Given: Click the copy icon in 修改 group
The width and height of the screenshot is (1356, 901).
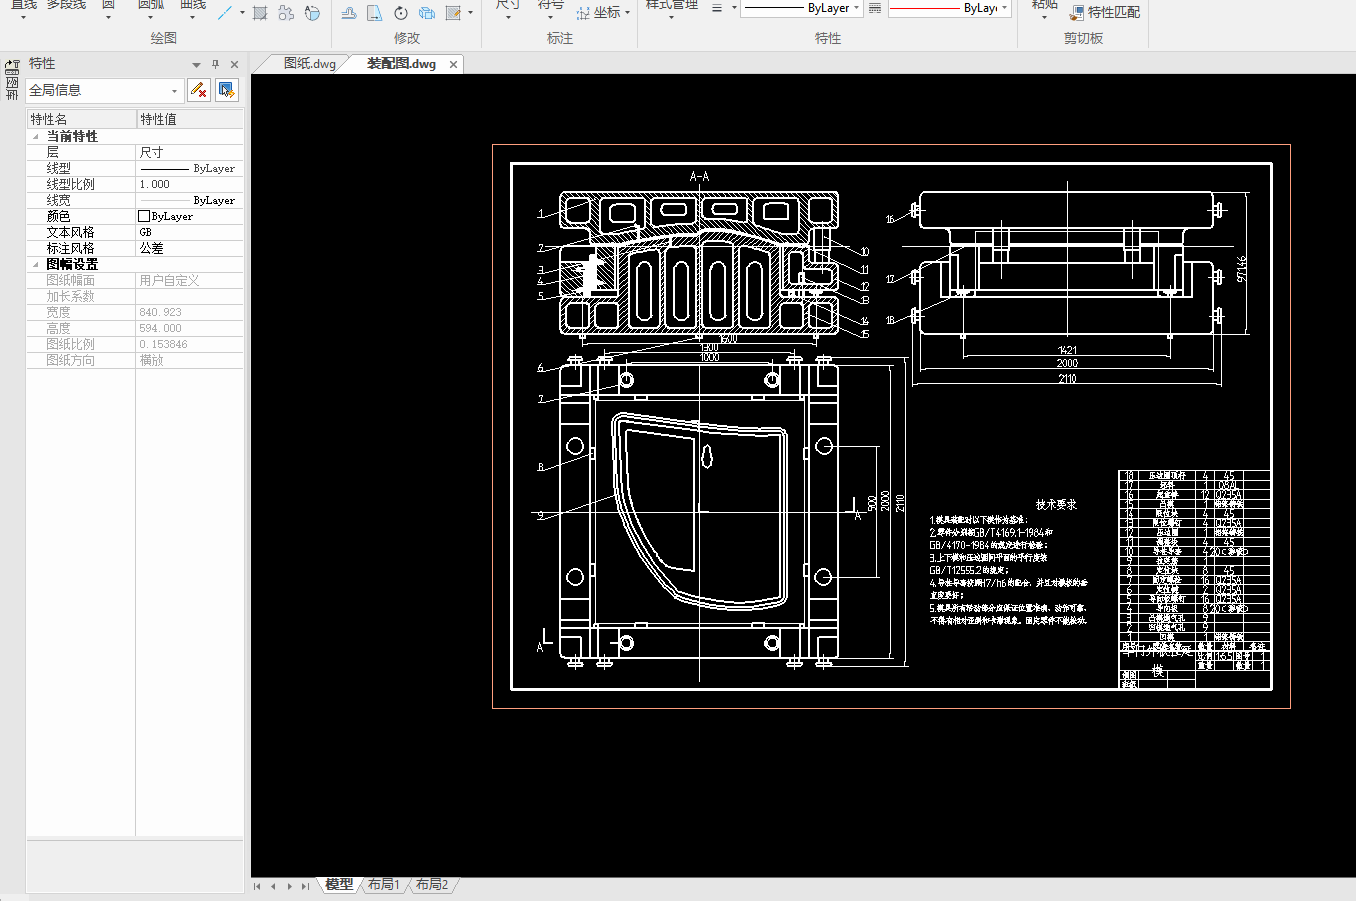Looking at the screenshot, I should coord(427,13).
